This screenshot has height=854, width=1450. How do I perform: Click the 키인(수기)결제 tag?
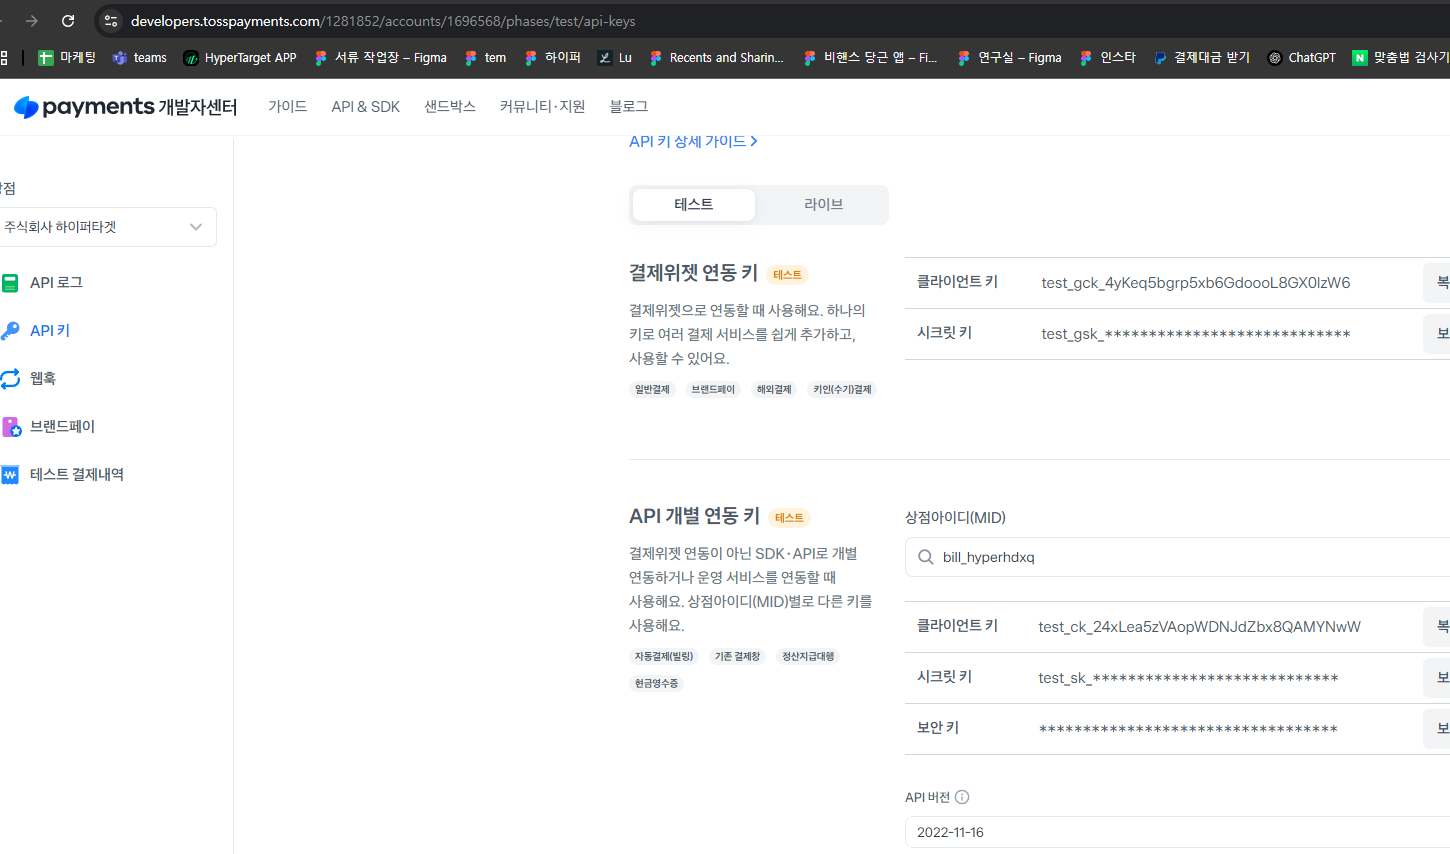coord(842,389)
